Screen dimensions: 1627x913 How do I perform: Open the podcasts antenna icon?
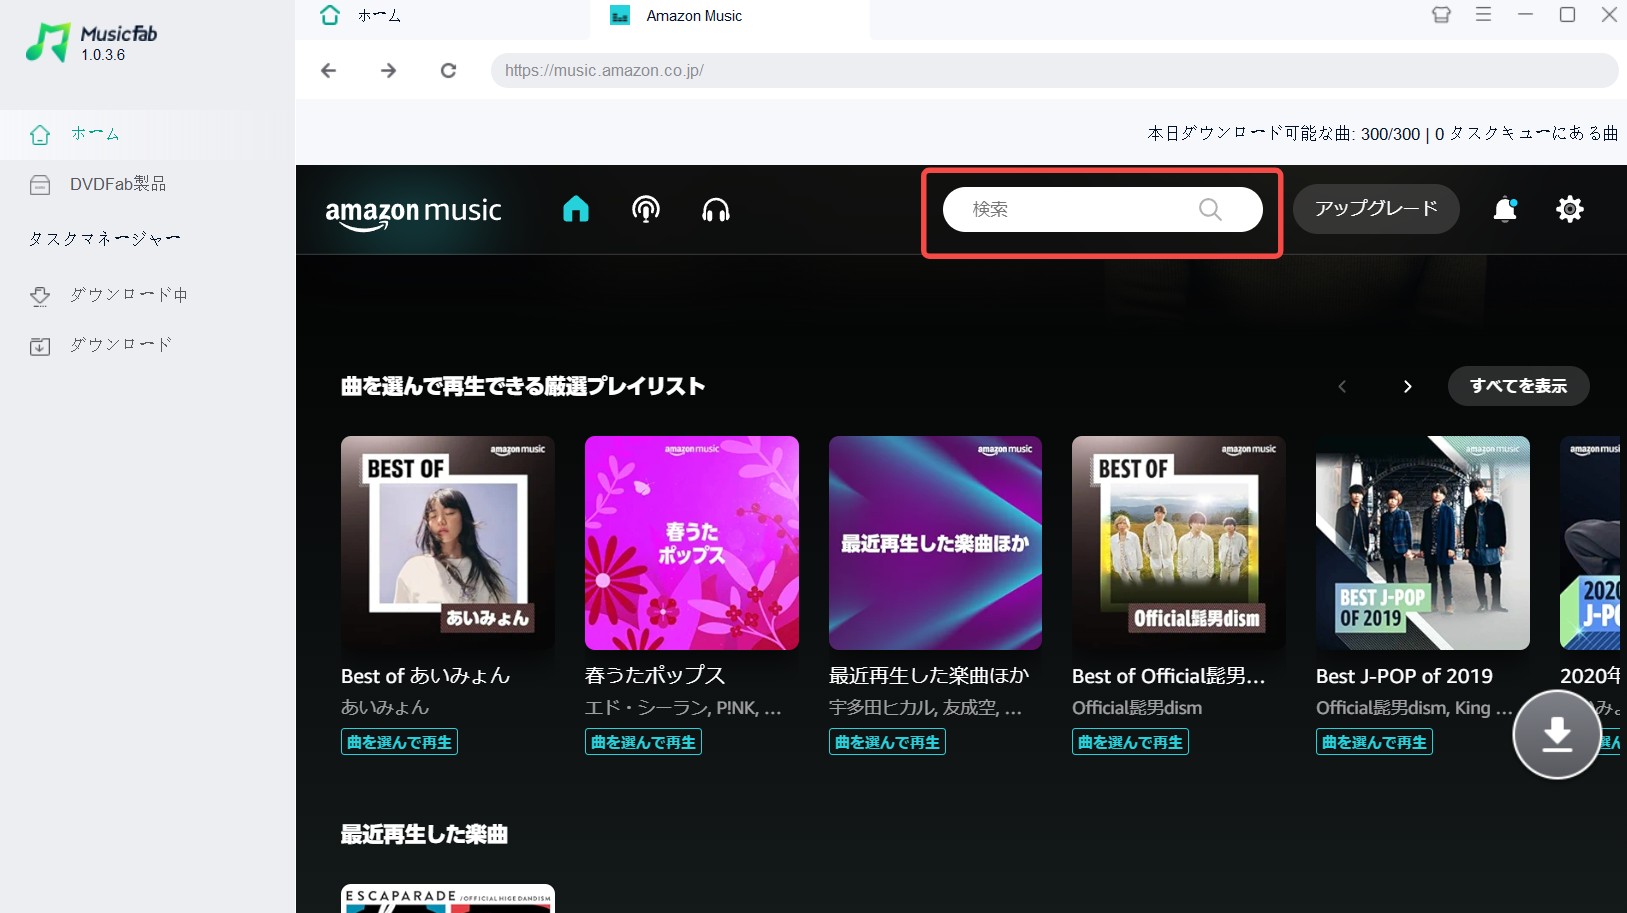click(646, 209)
